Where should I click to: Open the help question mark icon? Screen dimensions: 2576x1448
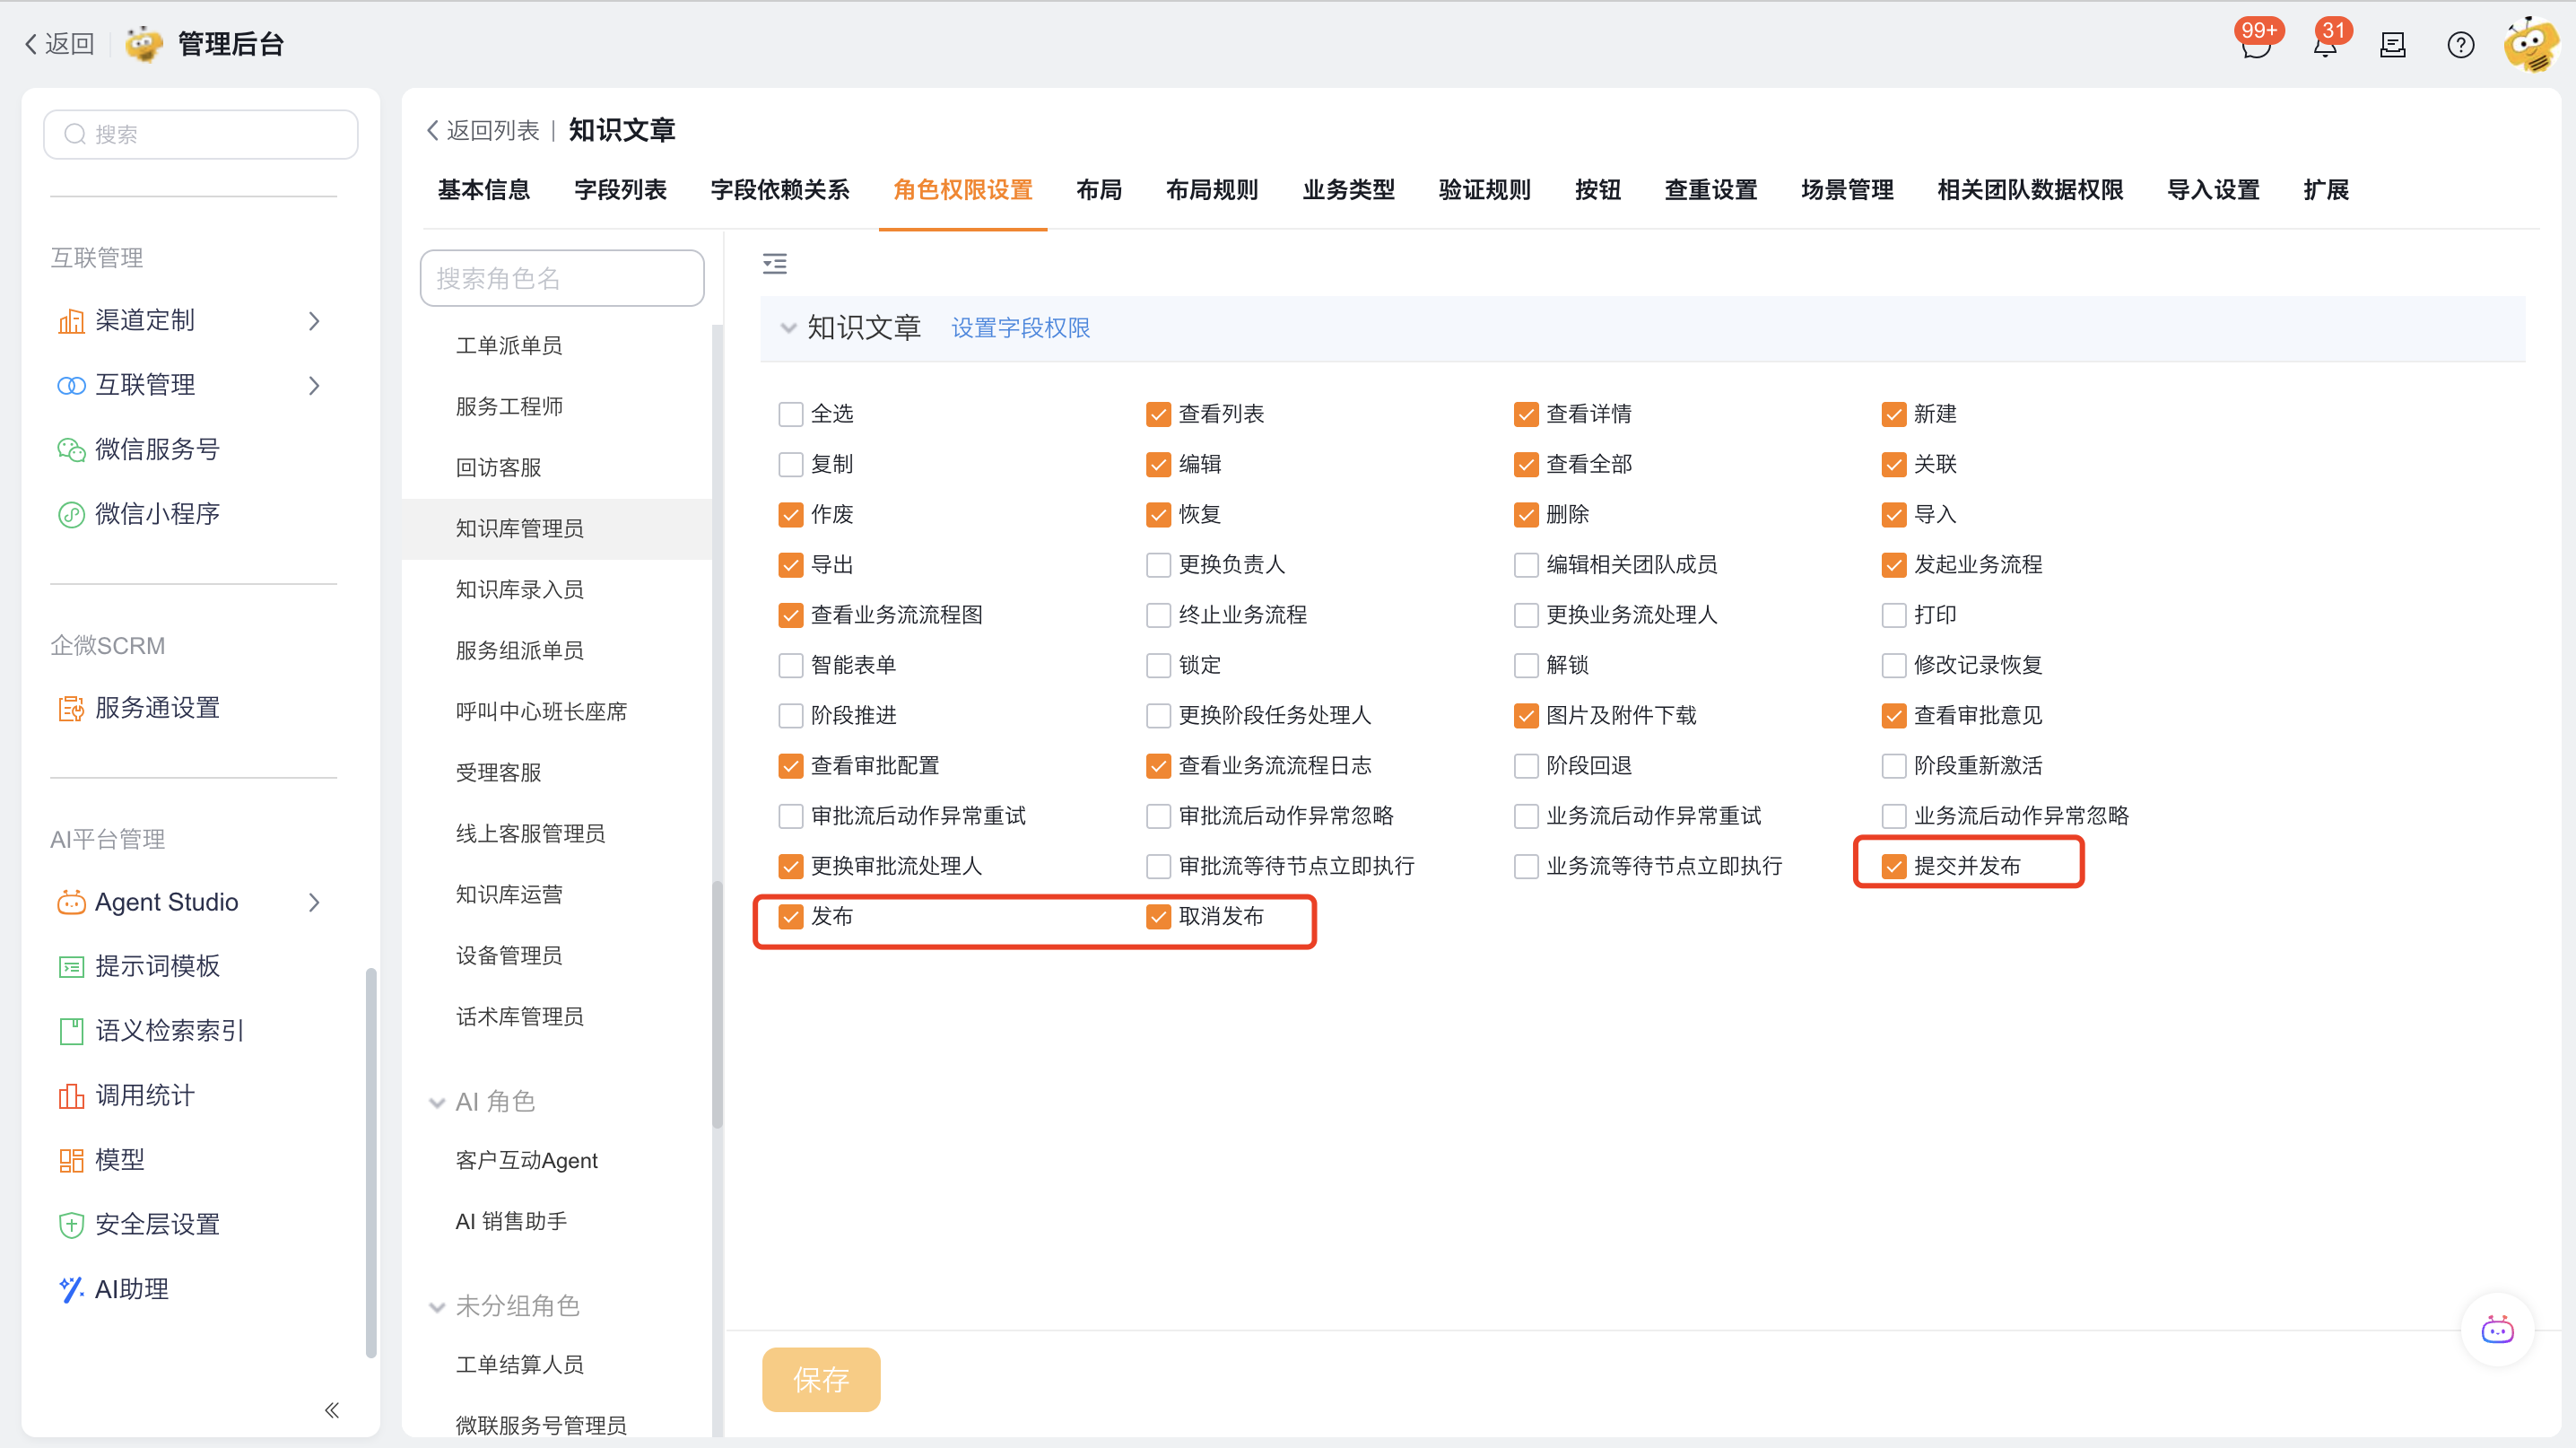(2460, 45)
